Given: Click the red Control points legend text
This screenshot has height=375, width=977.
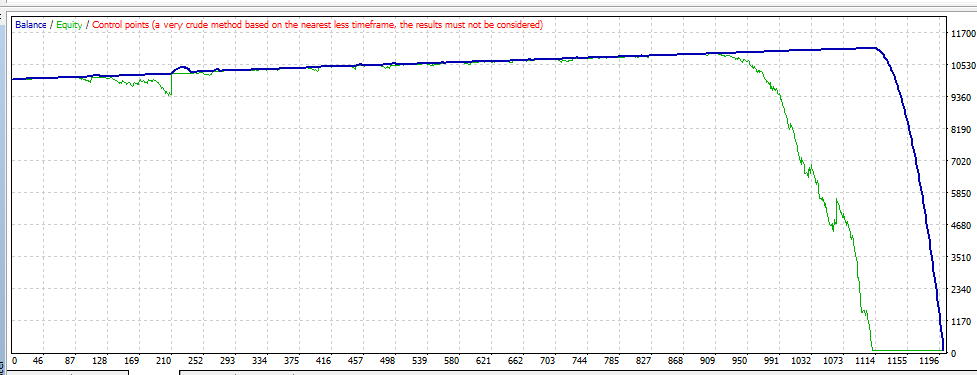Looking at the screenshot, I should tap(317, 25).
